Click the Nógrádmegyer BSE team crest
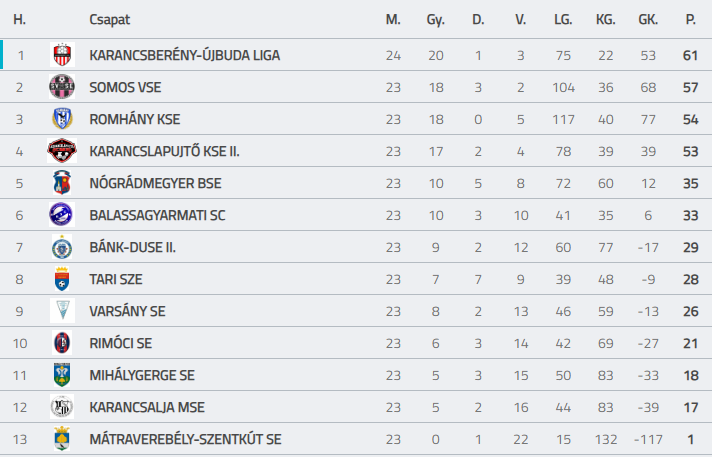 click(x=62, y=183)
